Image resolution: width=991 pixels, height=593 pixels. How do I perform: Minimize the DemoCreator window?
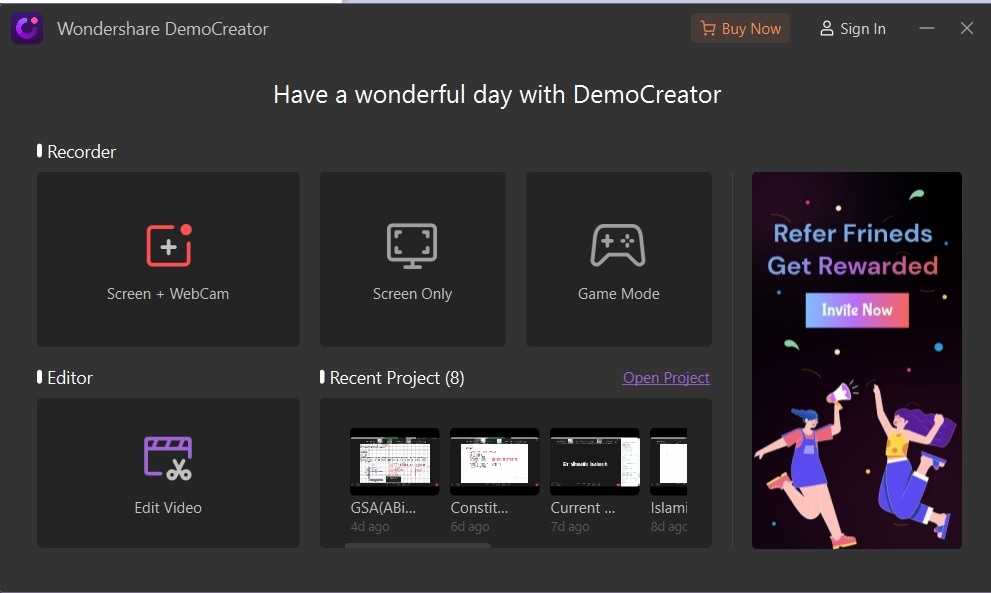coord(927,28)
